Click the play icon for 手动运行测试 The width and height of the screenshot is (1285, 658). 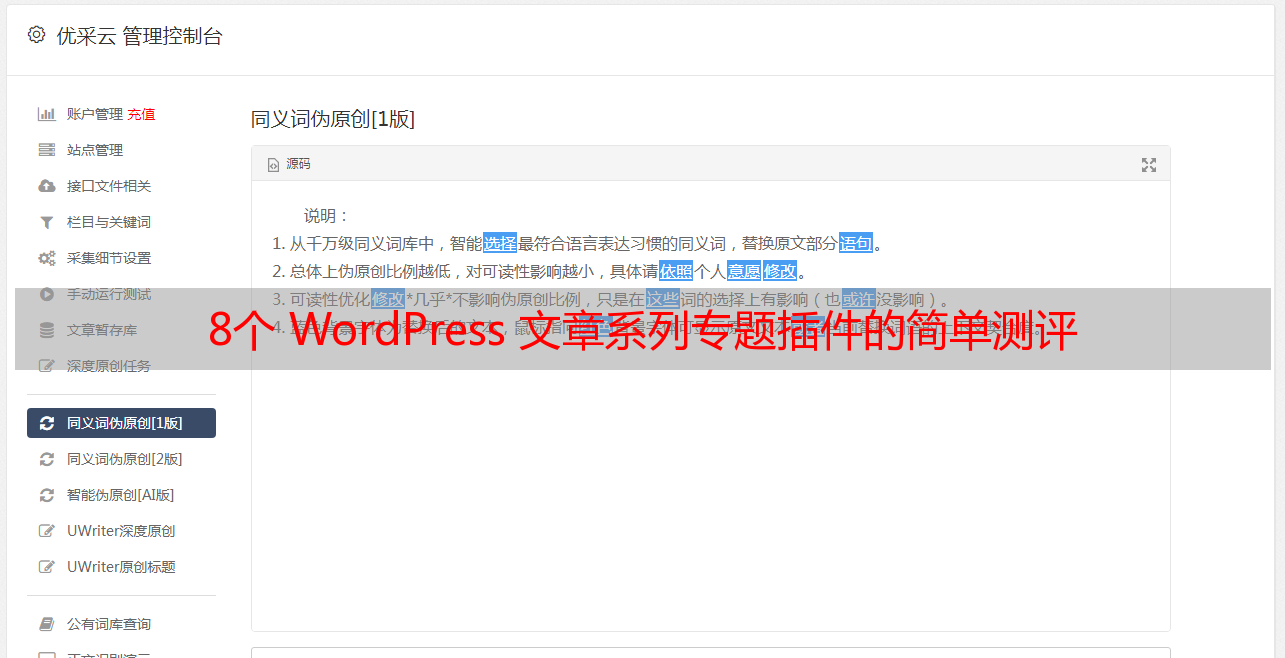[46, 294]
